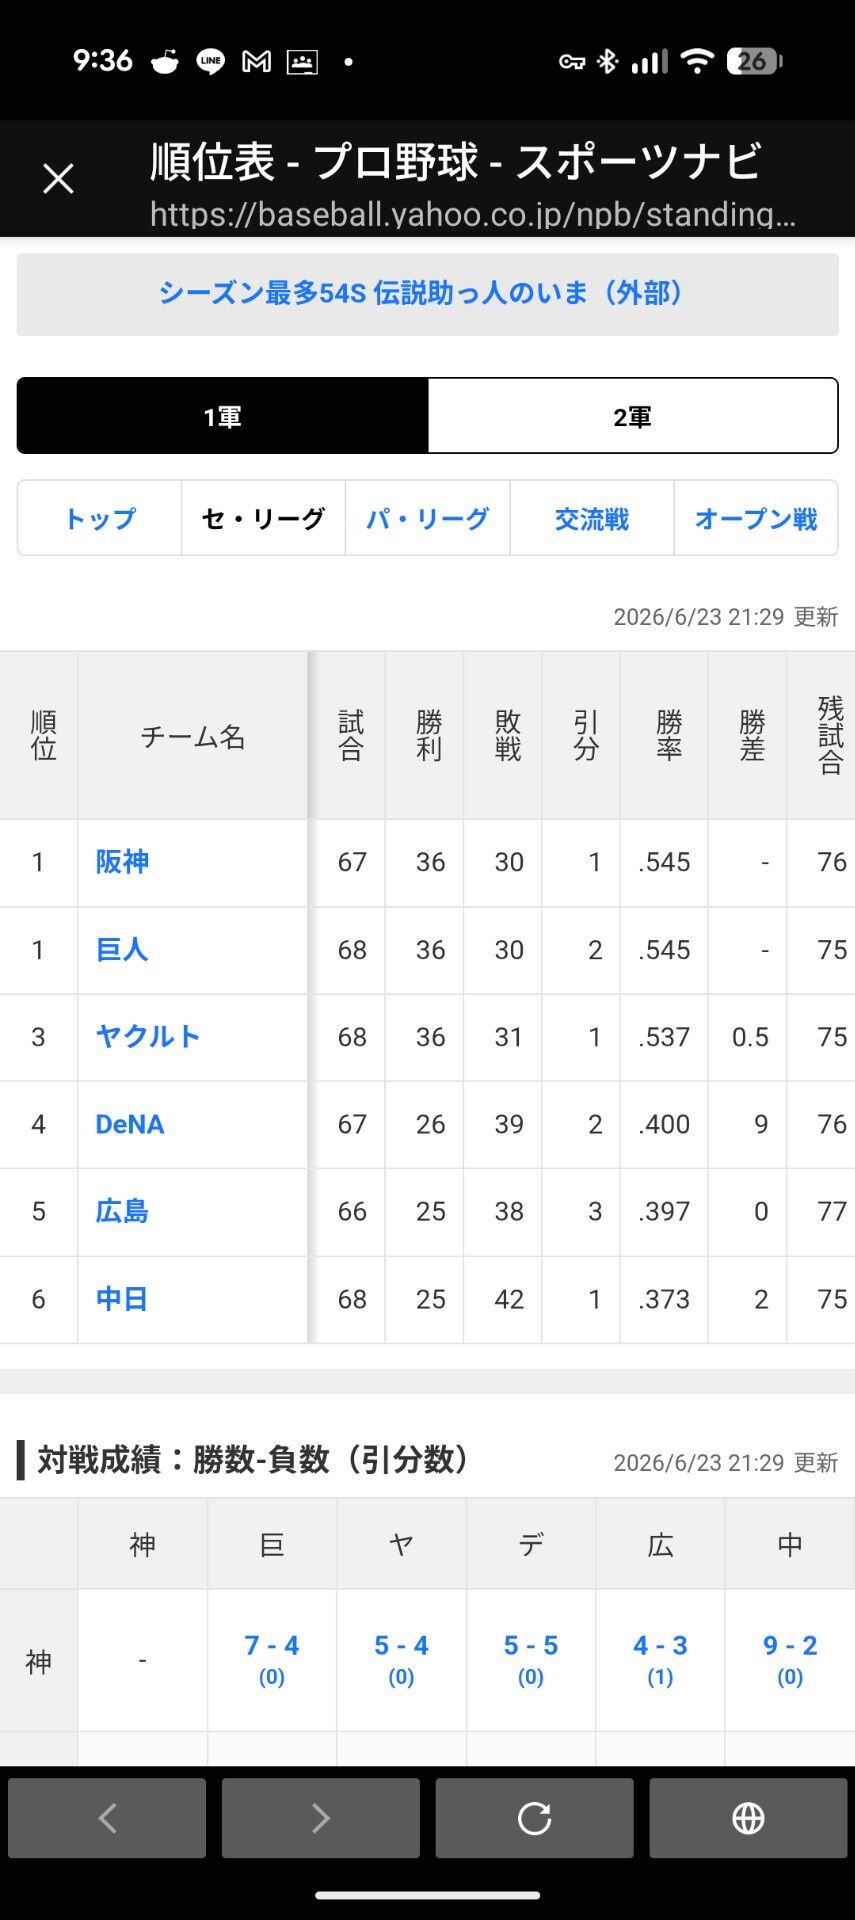
Task: Tap the LINE notification icon in status bar
Action: coord(210,62)
